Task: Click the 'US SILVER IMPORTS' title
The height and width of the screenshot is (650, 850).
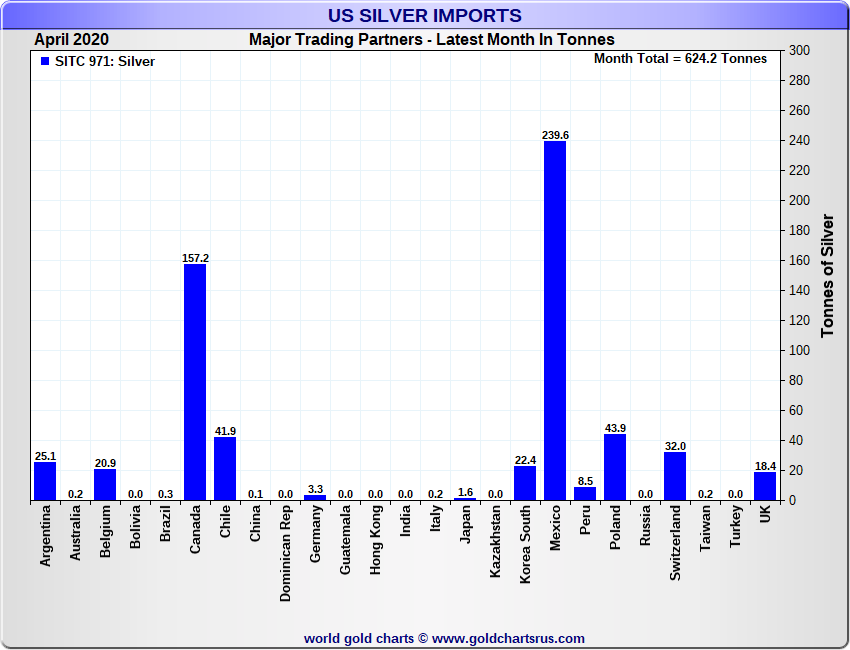Action: tap(424, 15)
